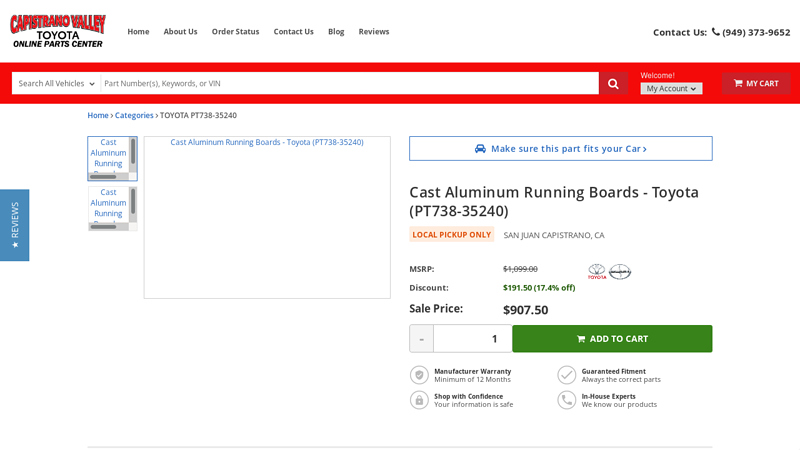Open Reviews from the top navigation

(373, 32)
